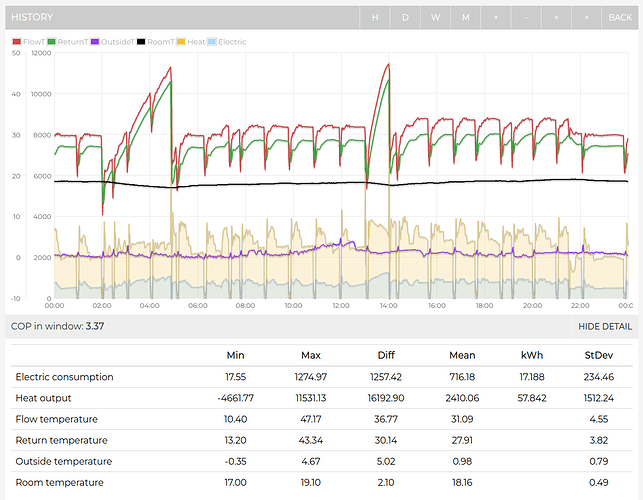Click HIDE DETAIL to collapse stats
Screen dimensions: 643x500
click(x=605, y=326)
